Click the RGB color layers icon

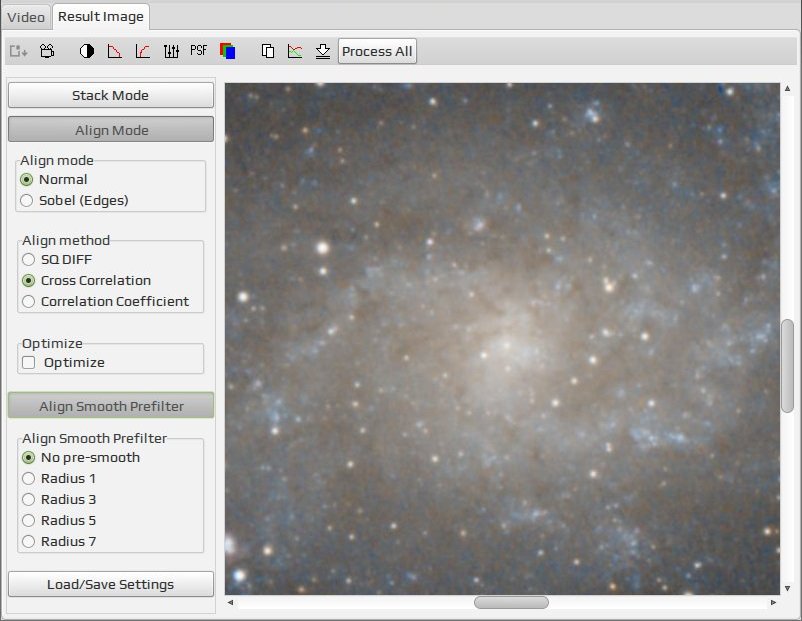(228, 51)
